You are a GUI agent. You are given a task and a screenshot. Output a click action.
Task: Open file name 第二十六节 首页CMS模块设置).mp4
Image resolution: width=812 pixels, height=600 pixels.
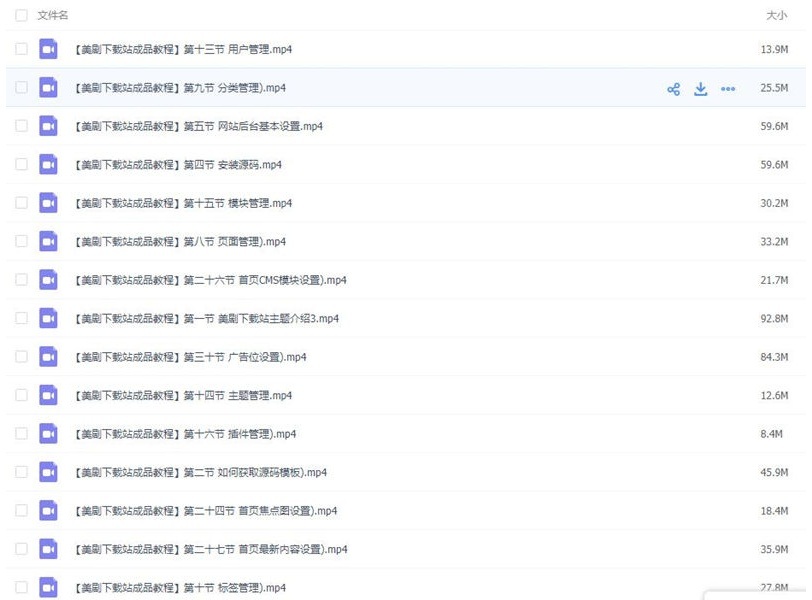(x=211, y=280)
